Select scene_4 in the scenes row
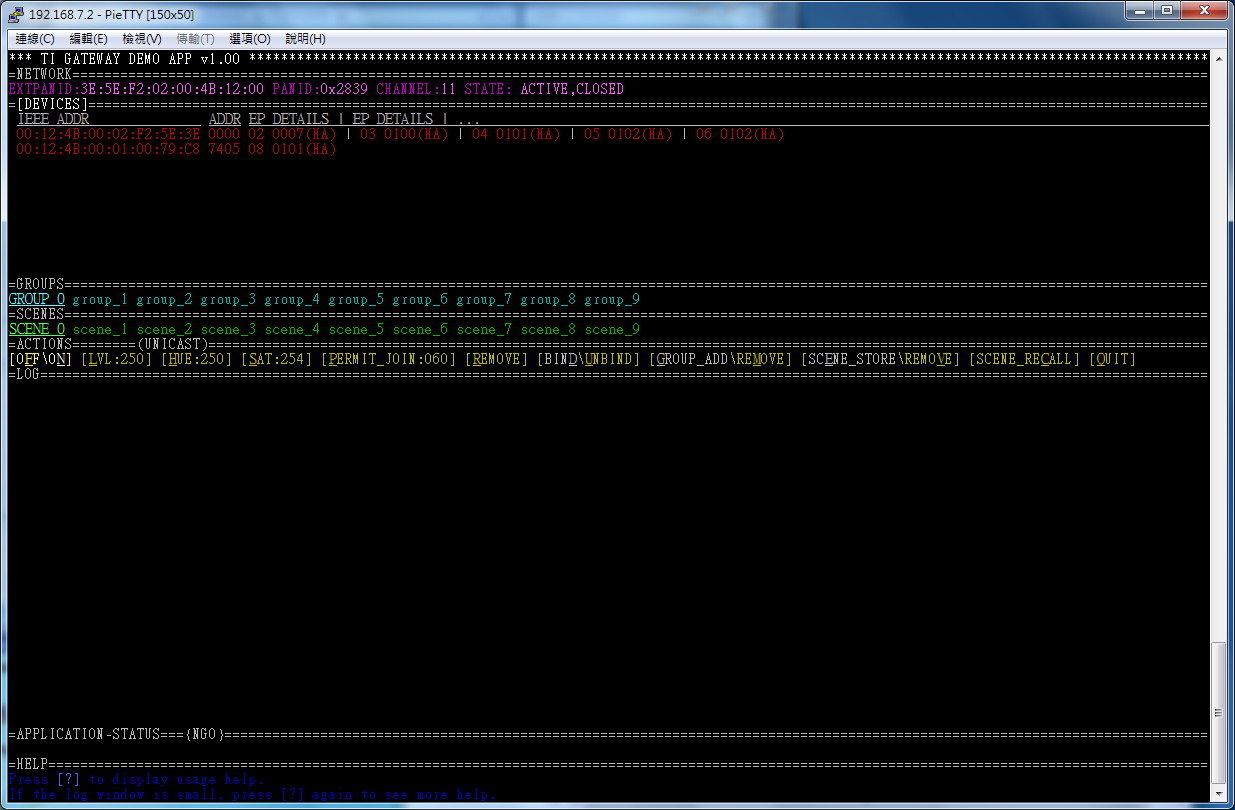The height and width of the screenshot is (810, 1235). pos(292,329)
